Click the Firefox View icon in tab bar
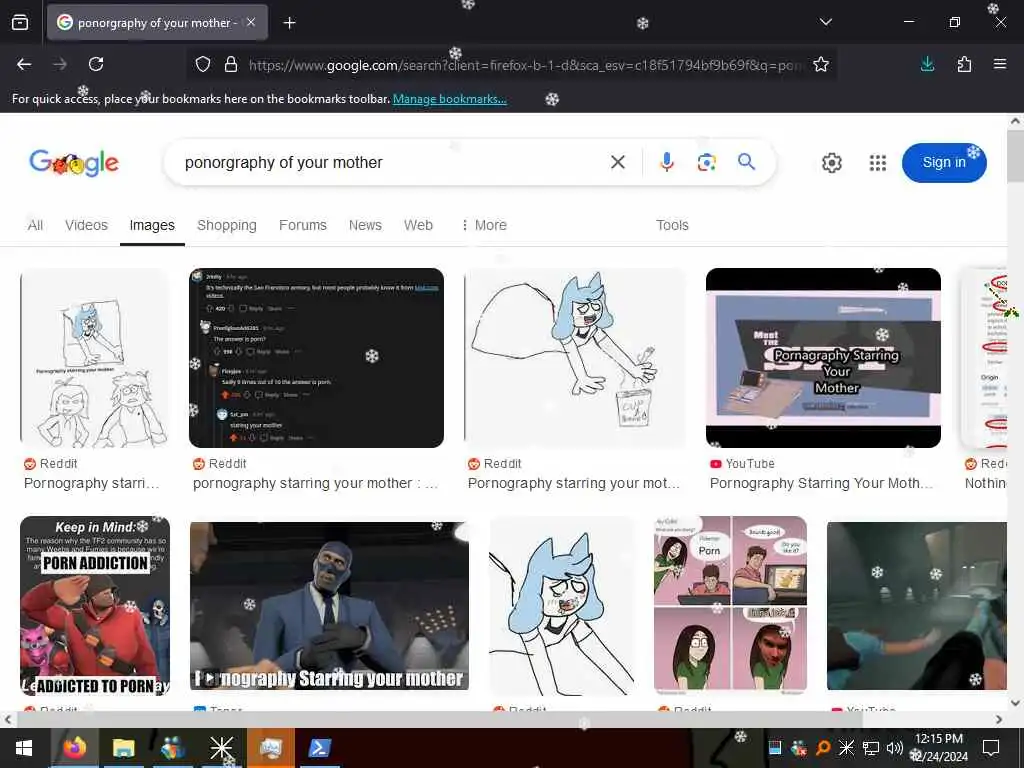 pos(20,23)
